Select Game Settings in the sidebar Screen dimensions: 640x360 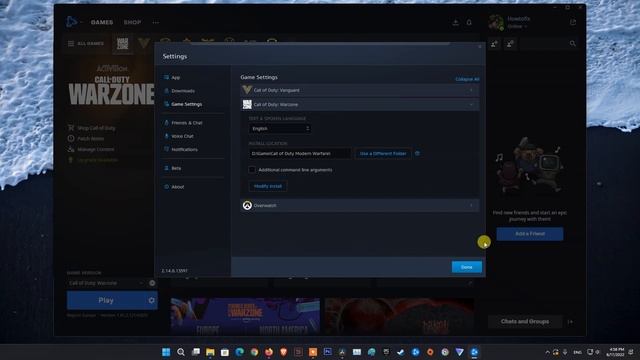coord(186,104)
